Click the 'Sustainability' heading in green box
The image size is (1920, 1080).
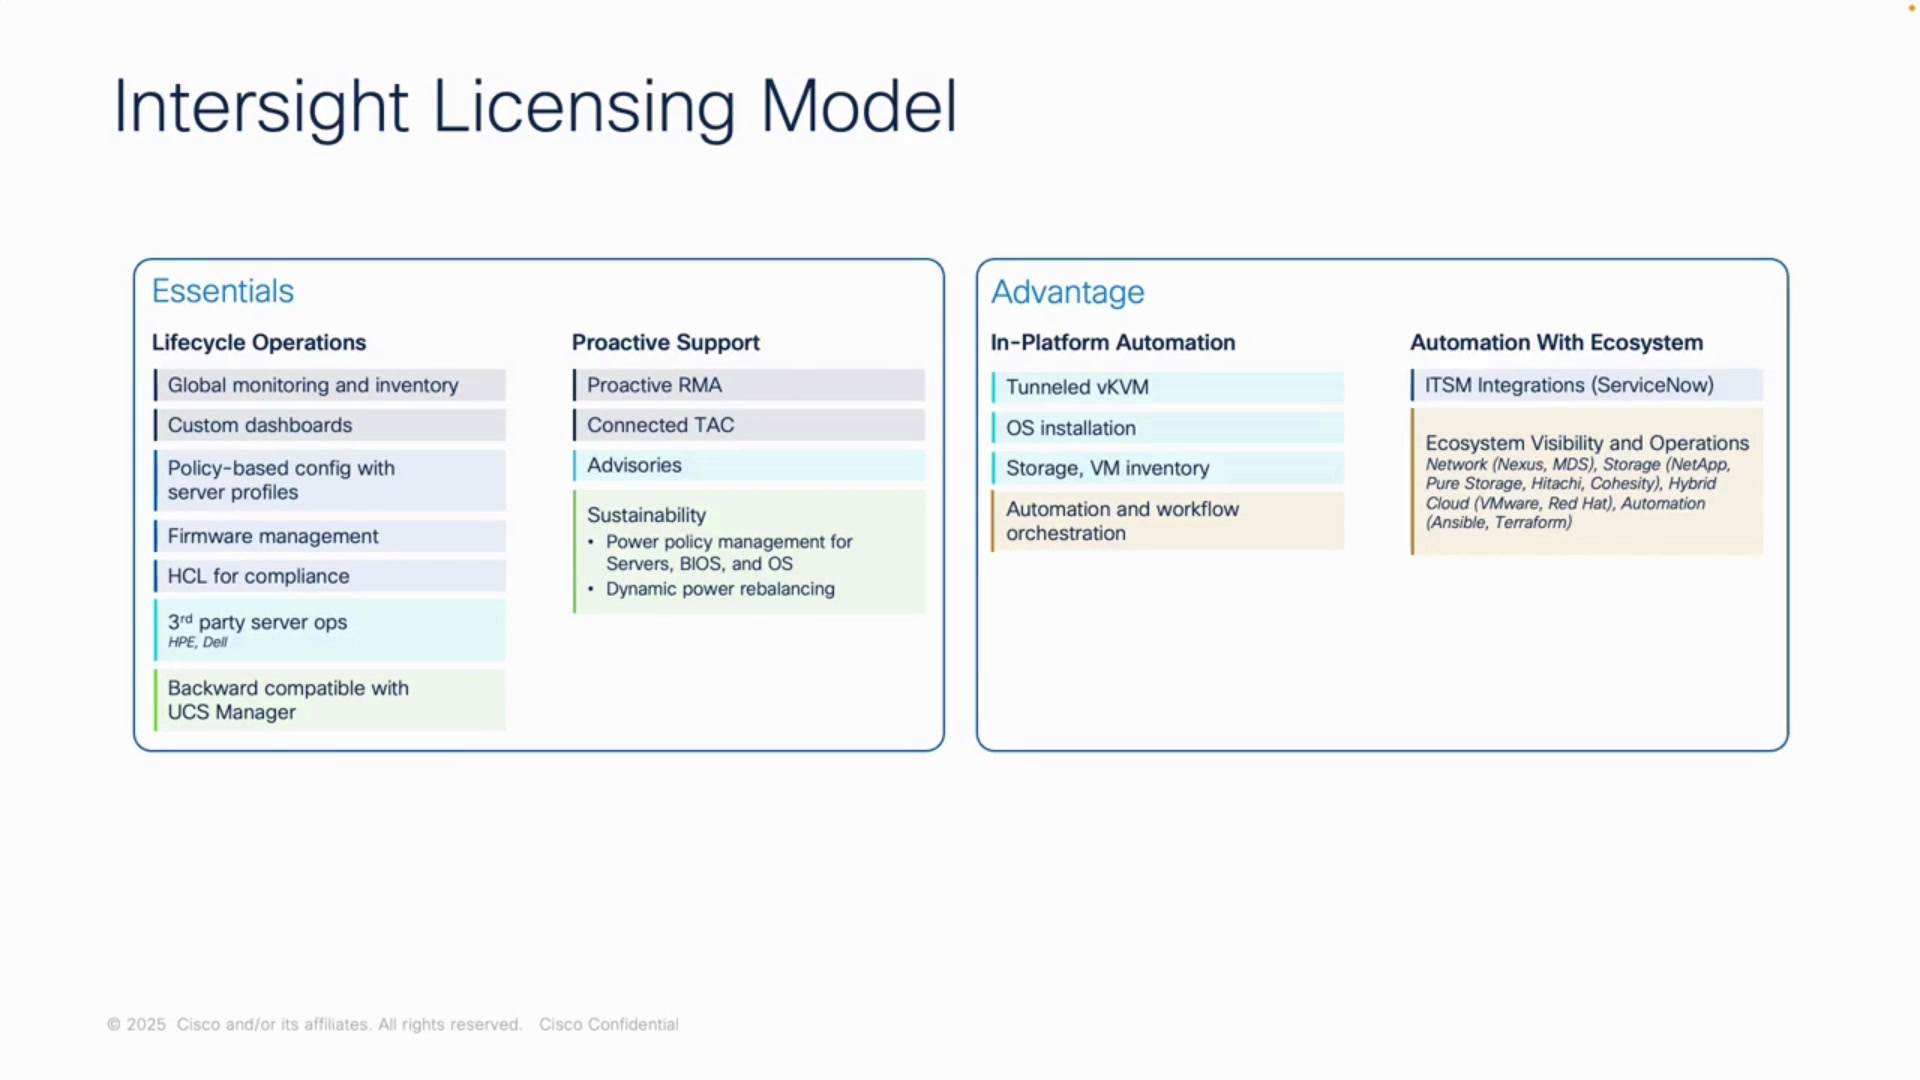(646, 515)
